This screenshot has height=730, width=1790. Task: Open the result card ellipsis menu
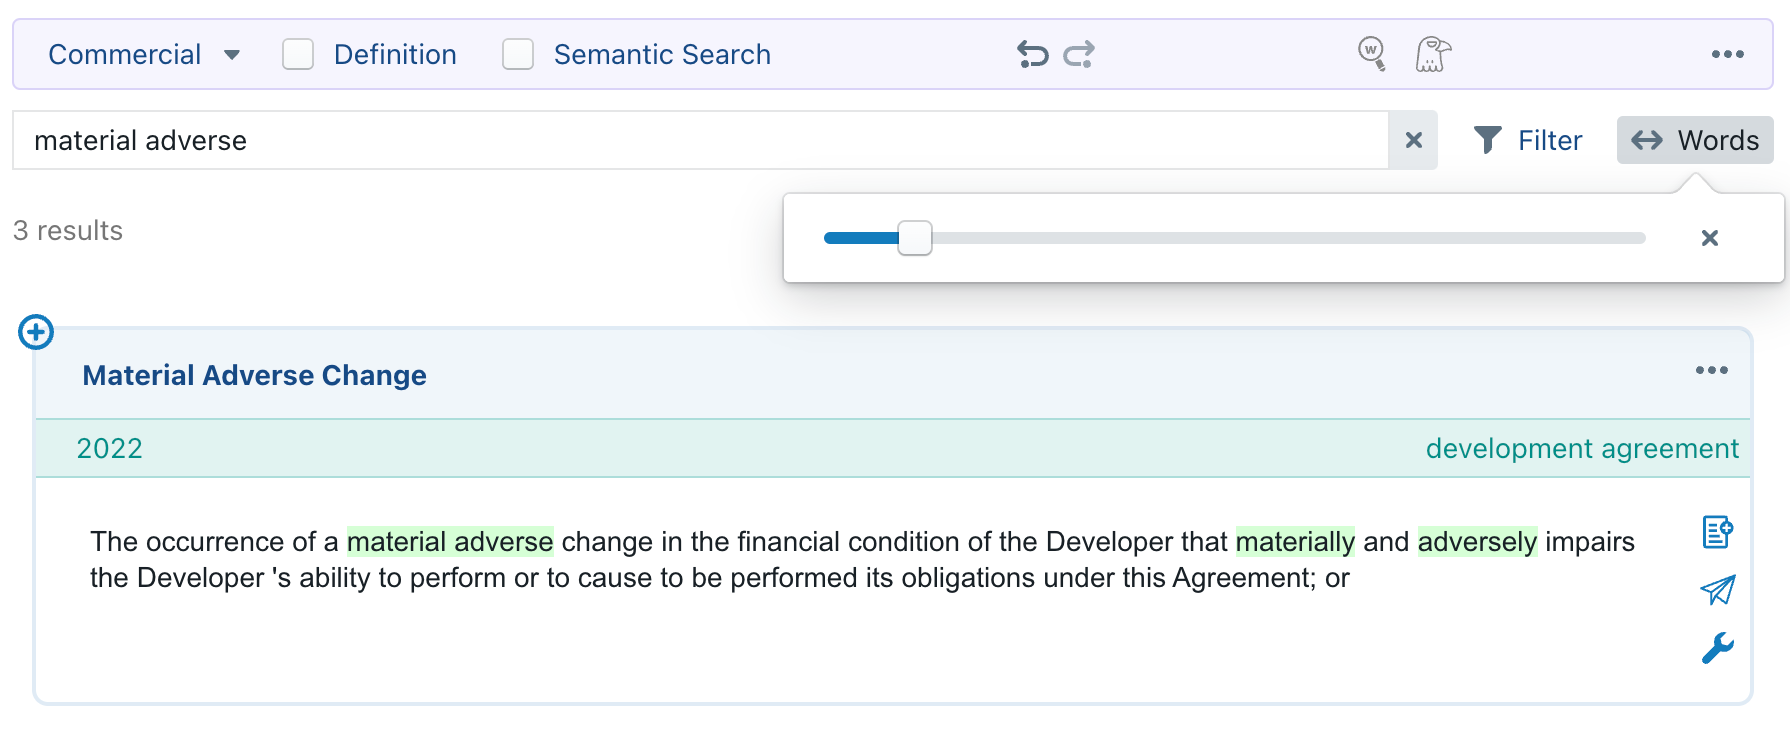coord(1711,370)
